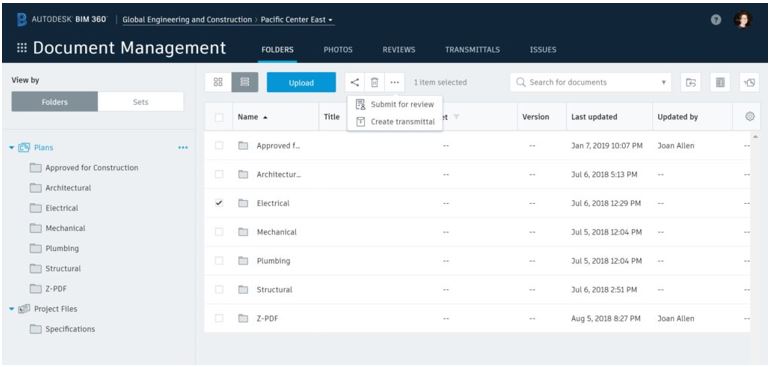Viewport: 772px width, 367px height.
Task: Click the Project Files root icon
Action: pyautogui.click(x=24, y=309)
